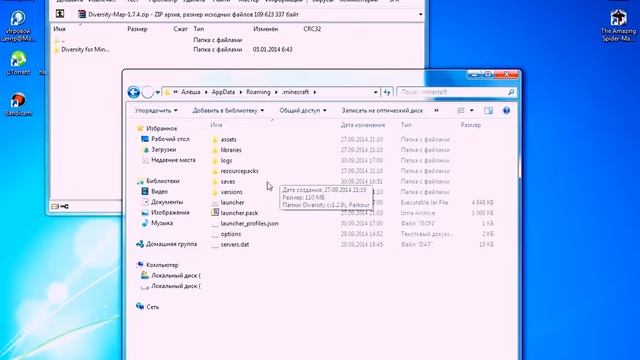Open The Amazing Spider-Man desktop shortcut
Screen dimensions: 640x360
(618, 26)
